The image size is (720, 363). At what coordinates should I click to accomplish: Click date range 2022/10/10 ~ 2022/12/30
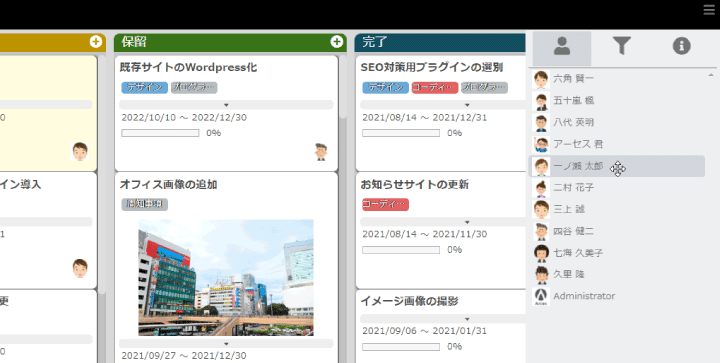pos(184,117)
